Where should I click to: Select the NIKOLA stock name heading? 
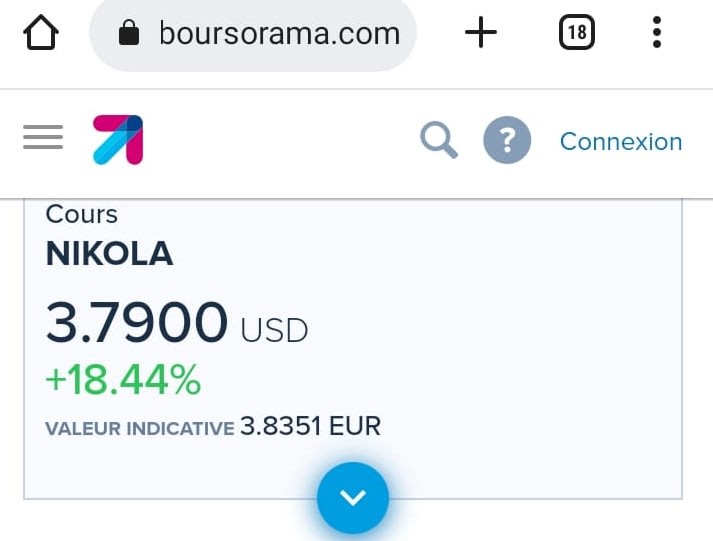coord(109,255)
